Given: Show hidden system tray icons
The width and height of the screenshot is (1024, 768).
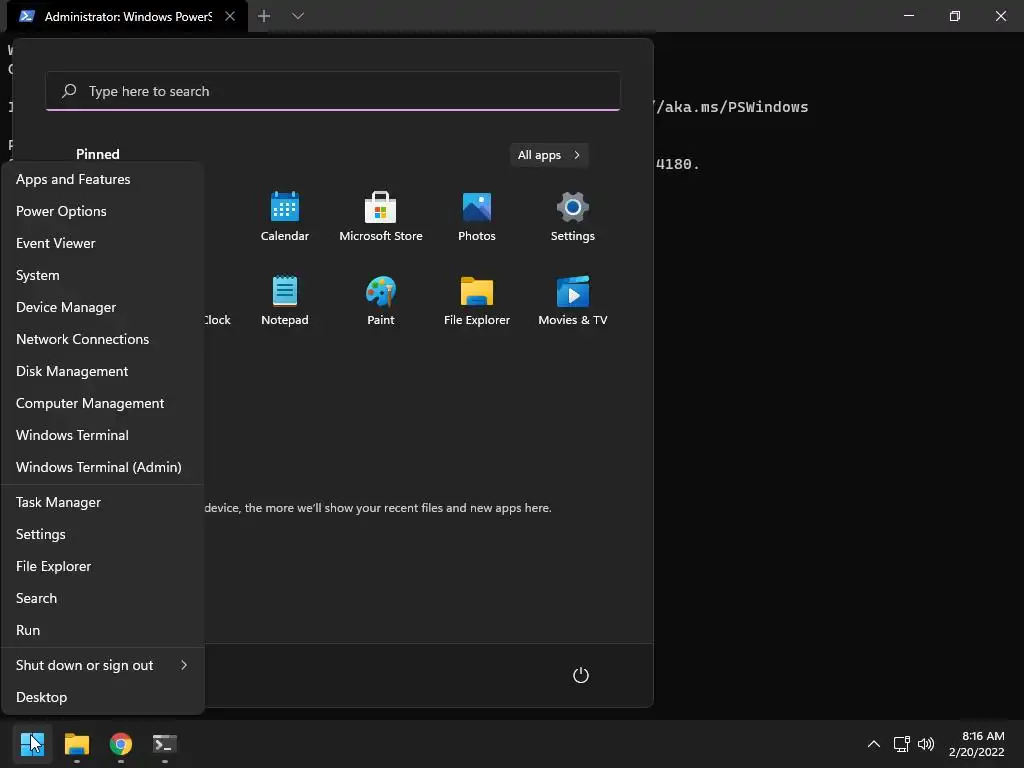Looking at the screenshot, I should click(873, 744).
